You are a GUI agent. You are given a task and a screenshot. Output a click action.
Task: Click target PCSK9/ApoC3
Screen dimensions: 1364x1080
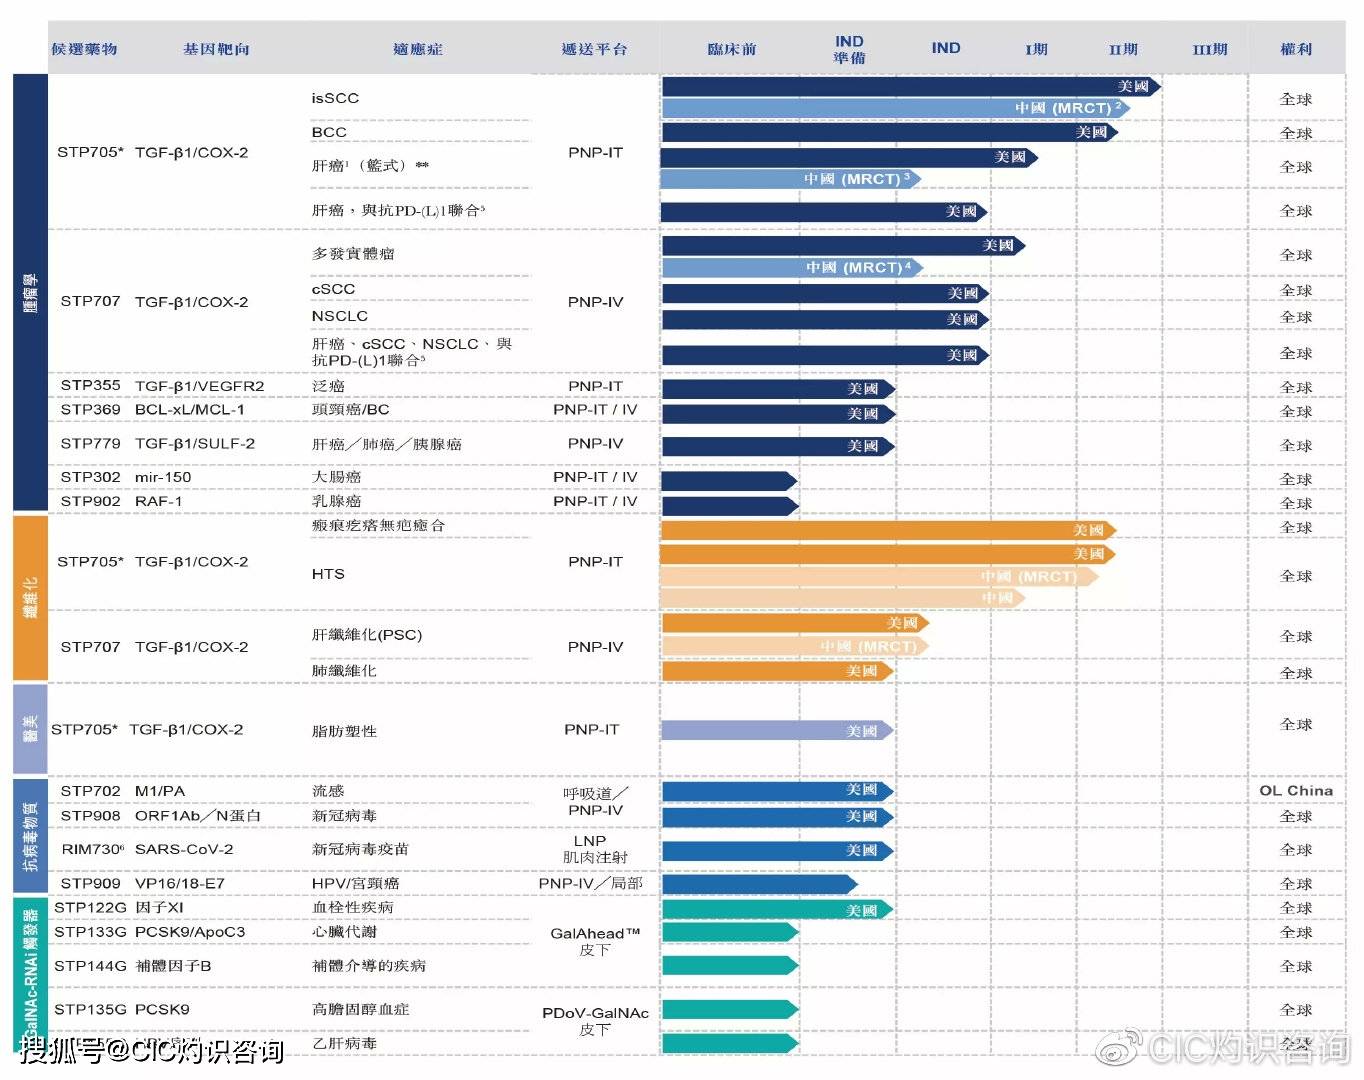[x=190, y=932]
